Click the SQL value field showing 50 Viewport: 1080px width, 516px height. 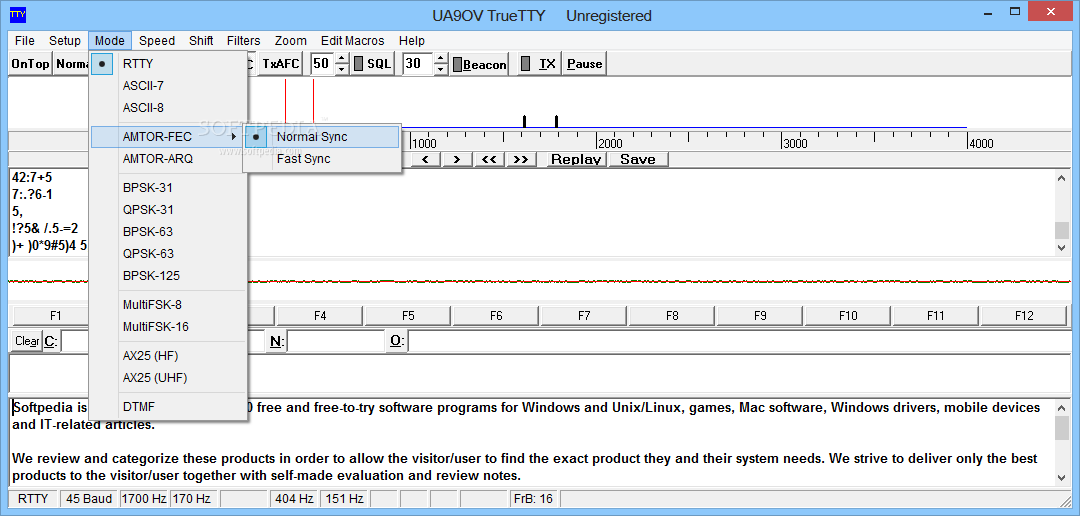pyautogui.click(x=323, y=64)
